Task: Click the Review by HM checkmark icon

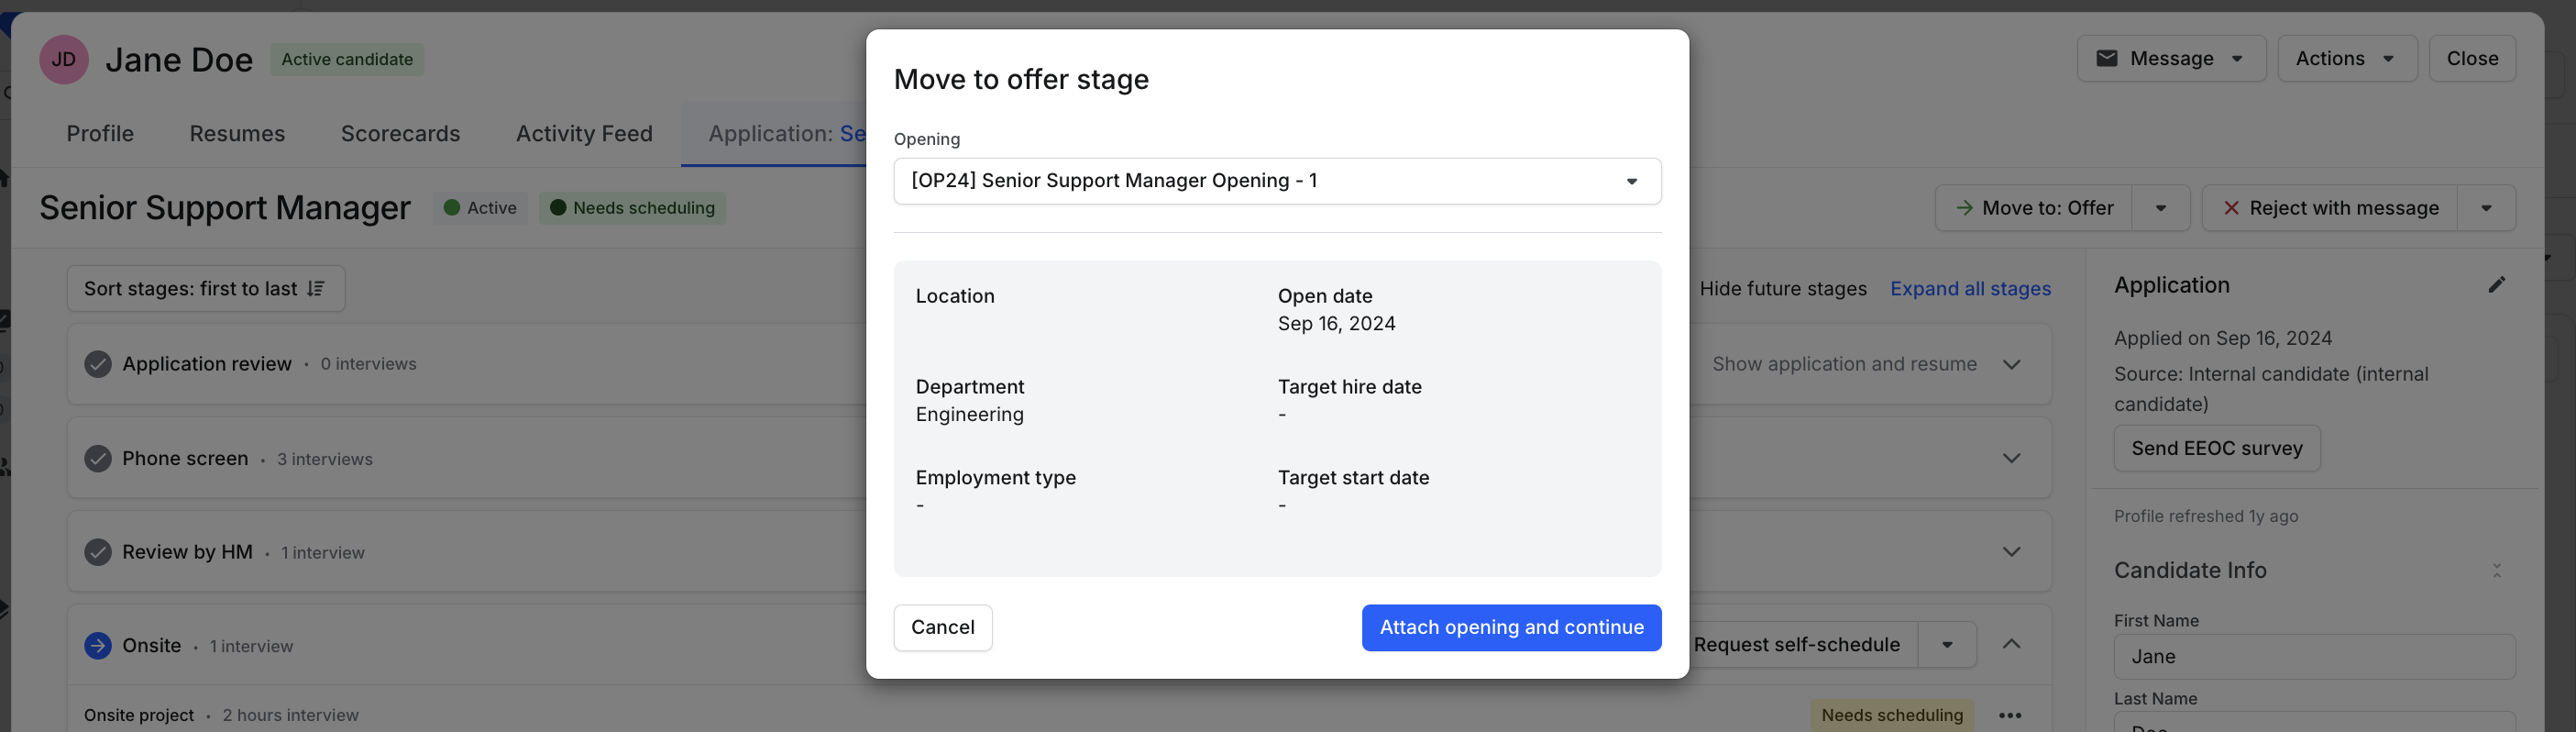Action: 98,552
